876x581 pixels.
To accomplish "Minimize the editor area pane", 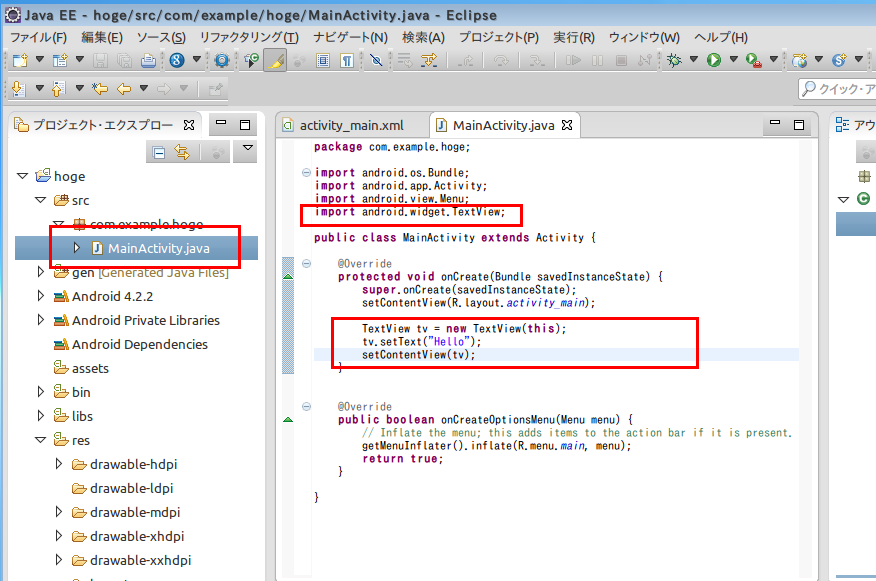I will tap(775, 123).
